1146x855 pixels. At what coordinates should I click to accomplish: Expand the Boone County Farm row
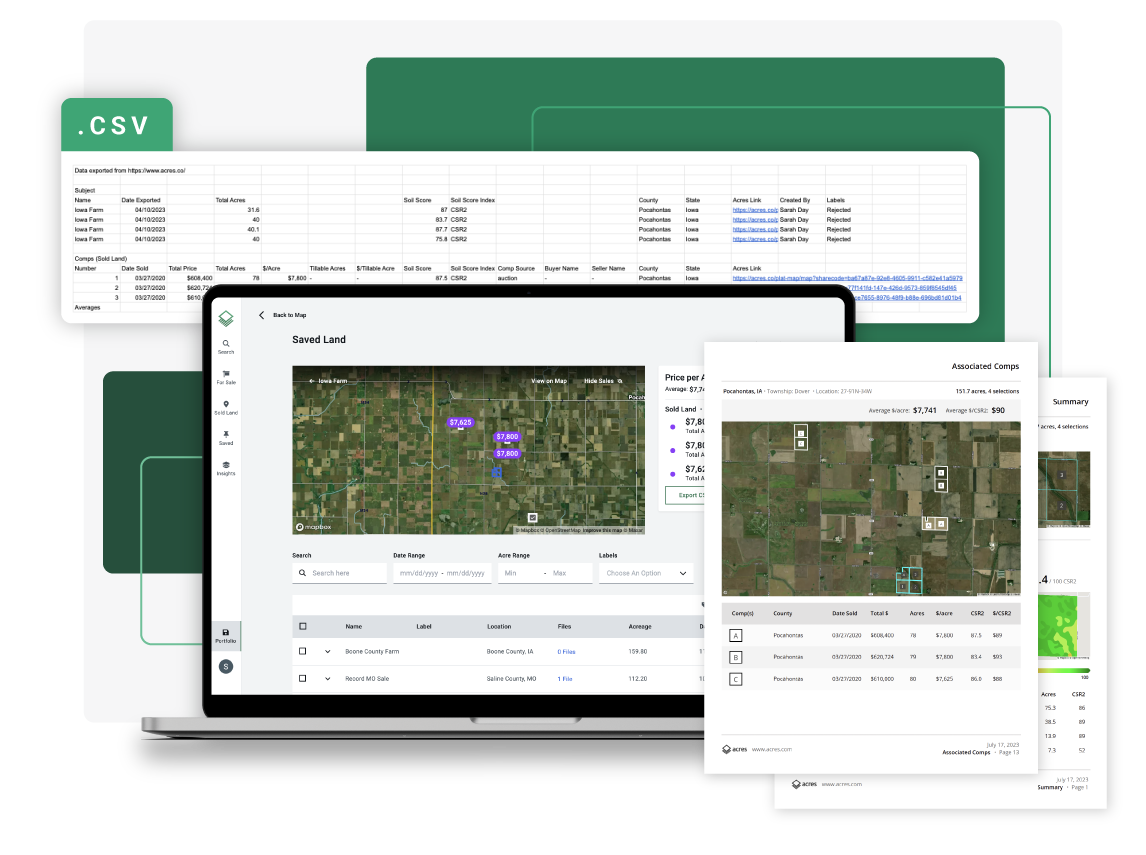pyautogui.click(x=328, y=651)
